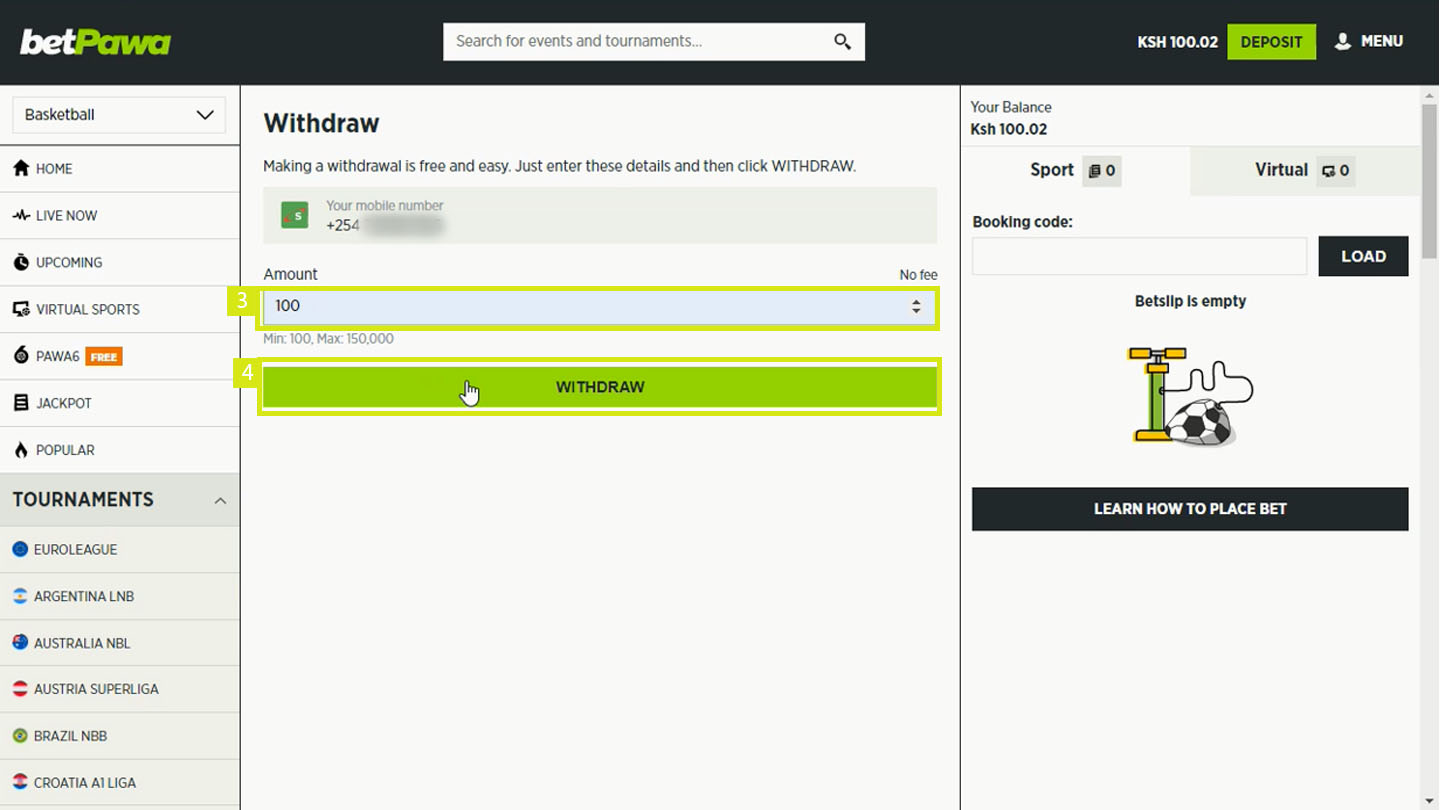This screenshot has width=1440, height=810.
Task: Open the CROATIA A1 LIGA tournament
Action: tap(120, 783)
